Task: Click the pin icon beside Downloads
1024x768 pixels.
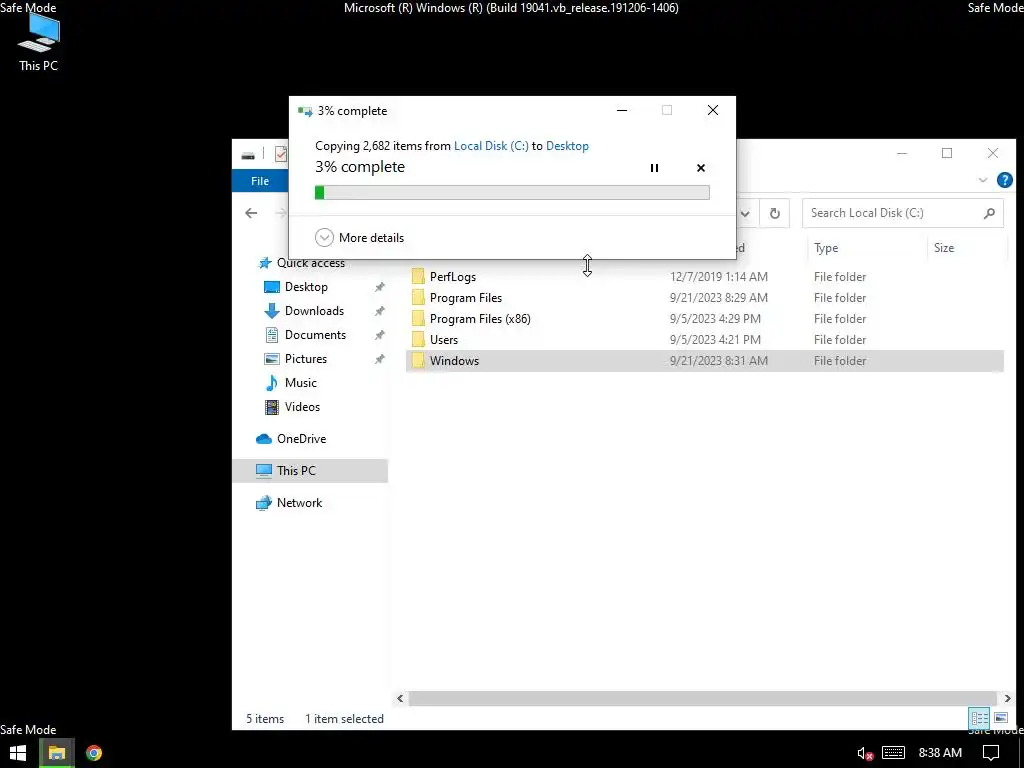Action: pyautogui.click(x=379, y=312)
